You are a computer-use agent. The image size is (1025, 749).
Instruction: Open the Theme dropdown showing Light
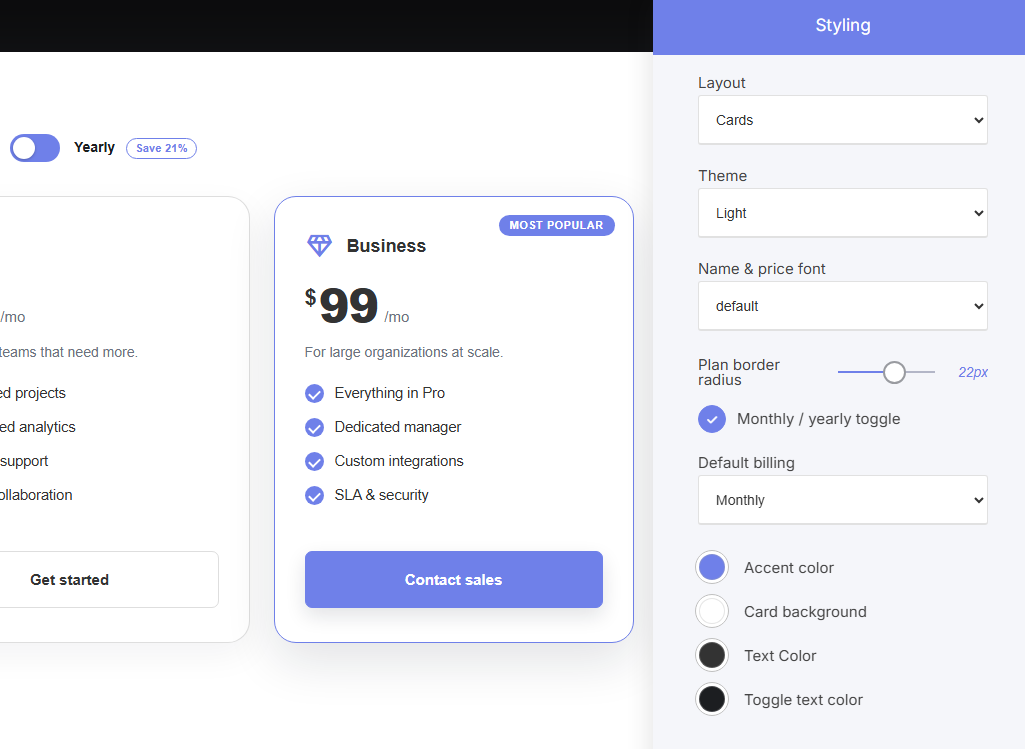(x=843, y=213)
